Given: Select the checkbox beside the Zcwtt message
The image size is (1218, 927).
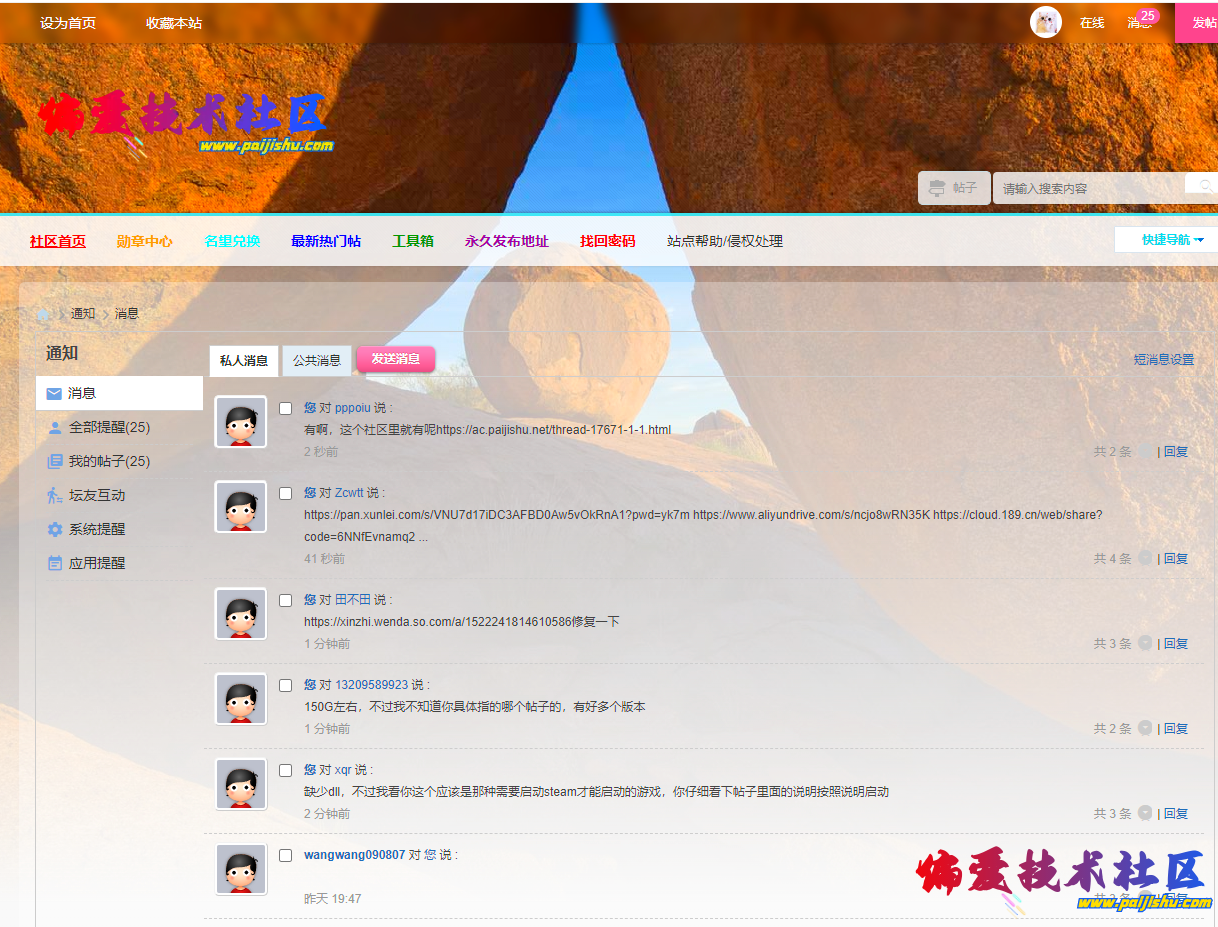Looking at the screenshot, I should coord(286,493).
